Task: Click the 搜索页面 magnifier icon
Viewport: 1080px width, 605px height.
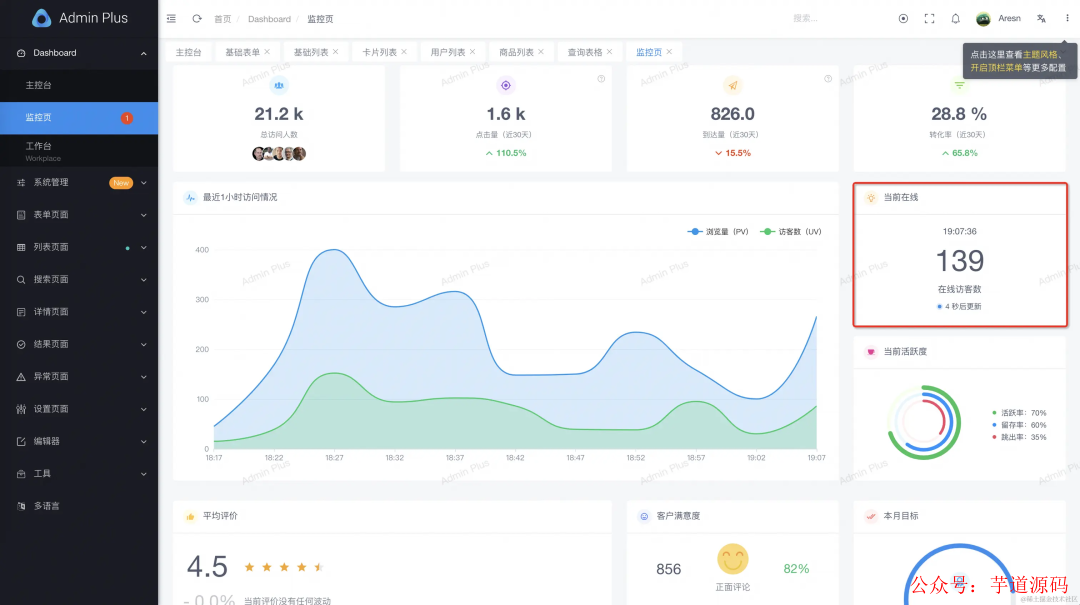Action: click(x=21, y=280)
